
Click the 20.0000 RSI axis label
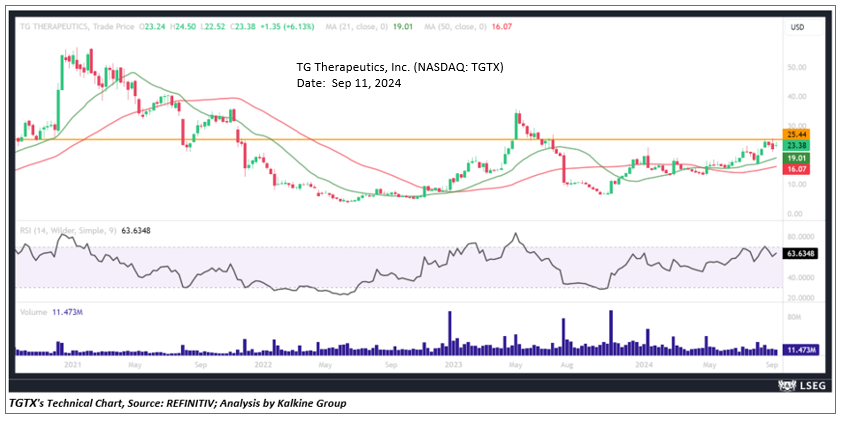coord(801,297)
